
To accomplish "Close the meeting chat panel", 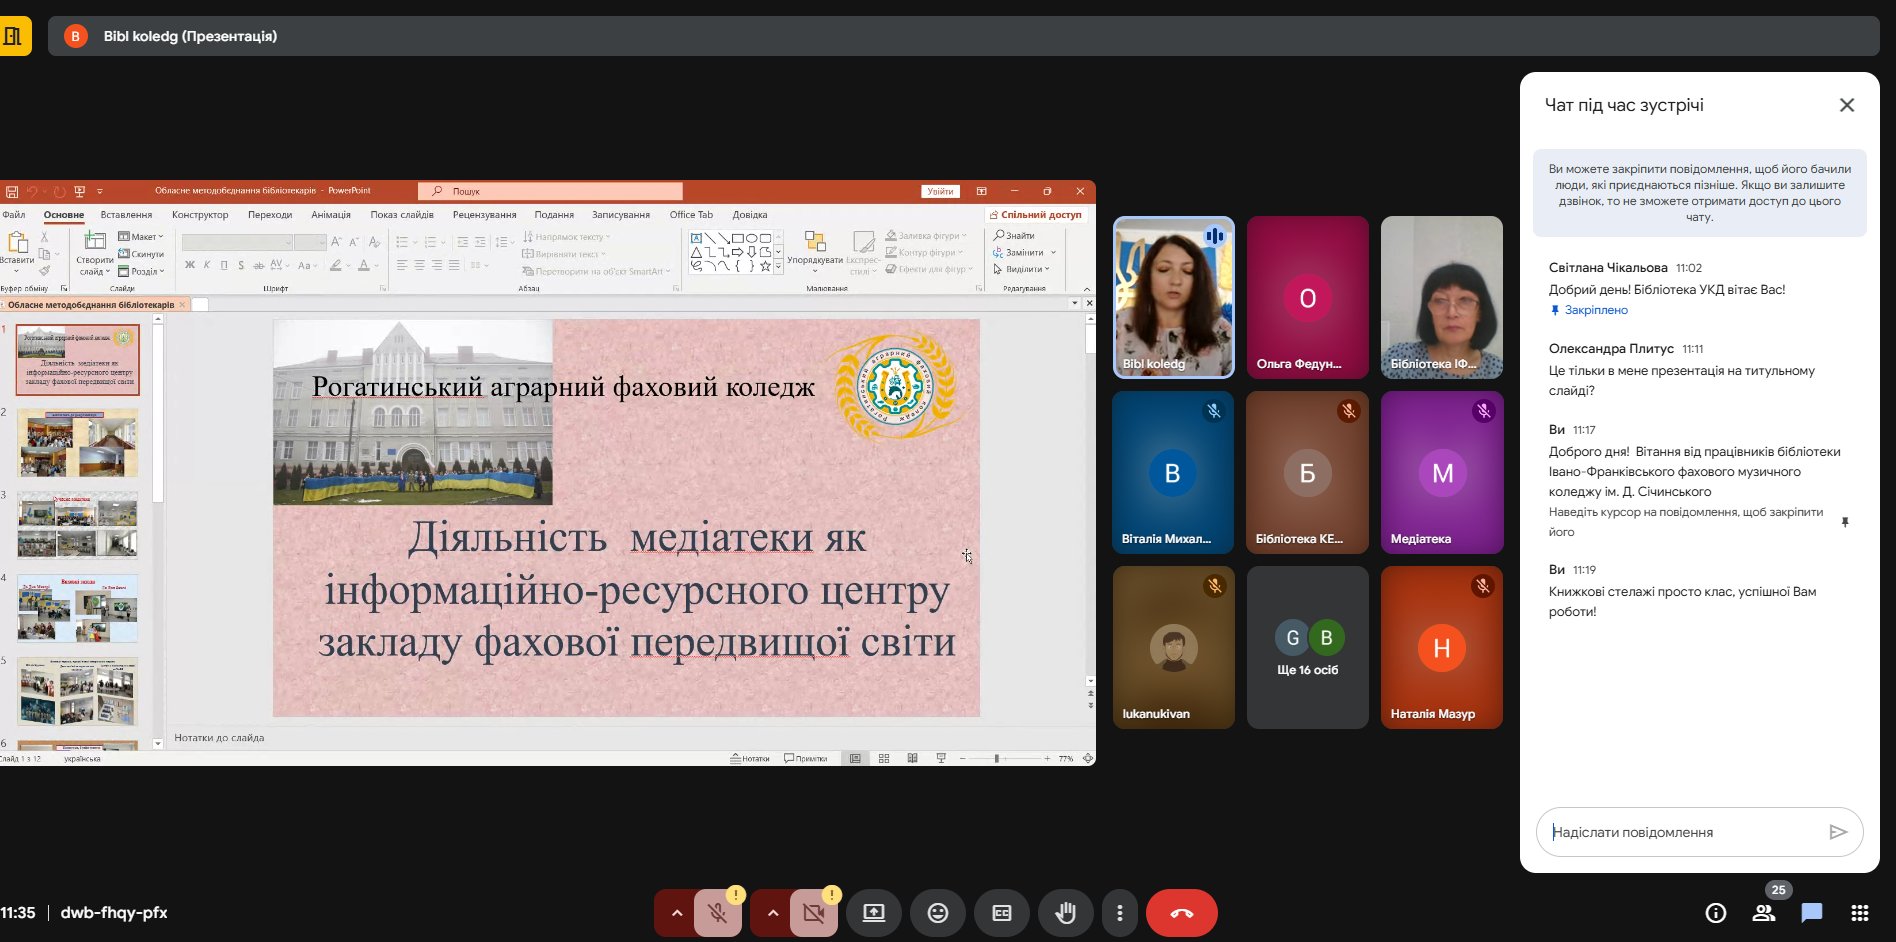I will [x=1846, y=105].
